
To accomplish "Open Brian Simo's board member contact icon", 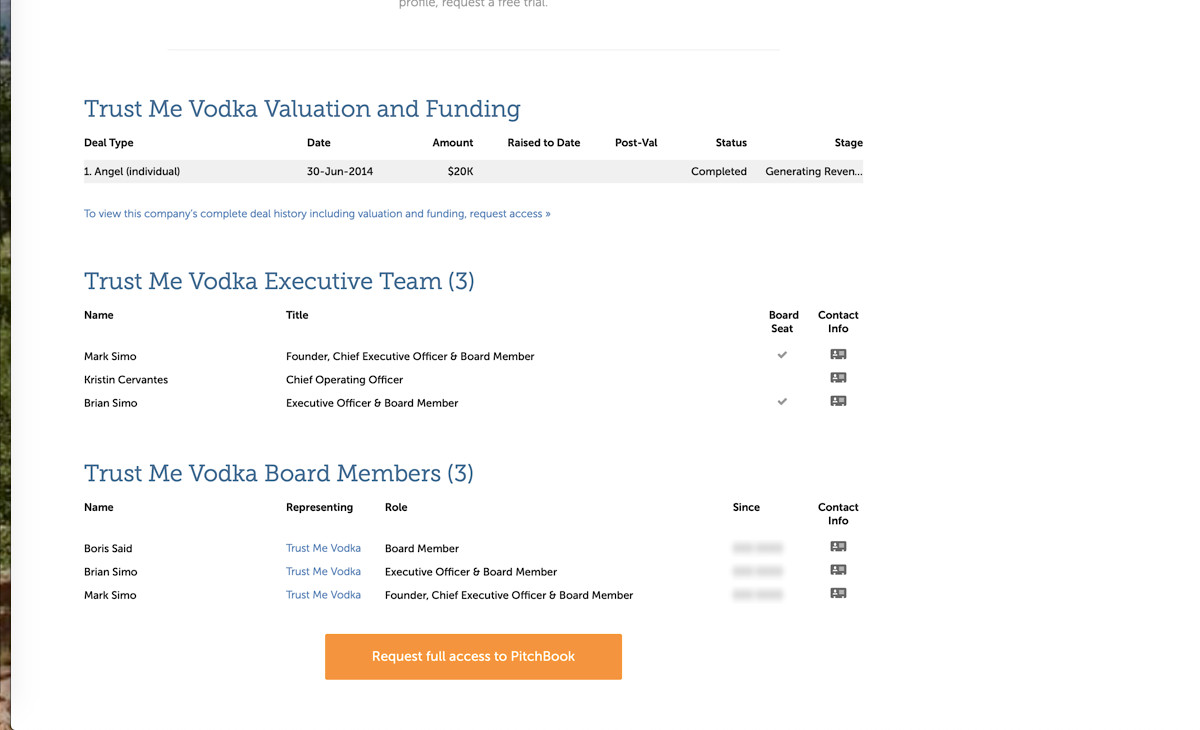I will pyautogui.click(x=838, y=570).
